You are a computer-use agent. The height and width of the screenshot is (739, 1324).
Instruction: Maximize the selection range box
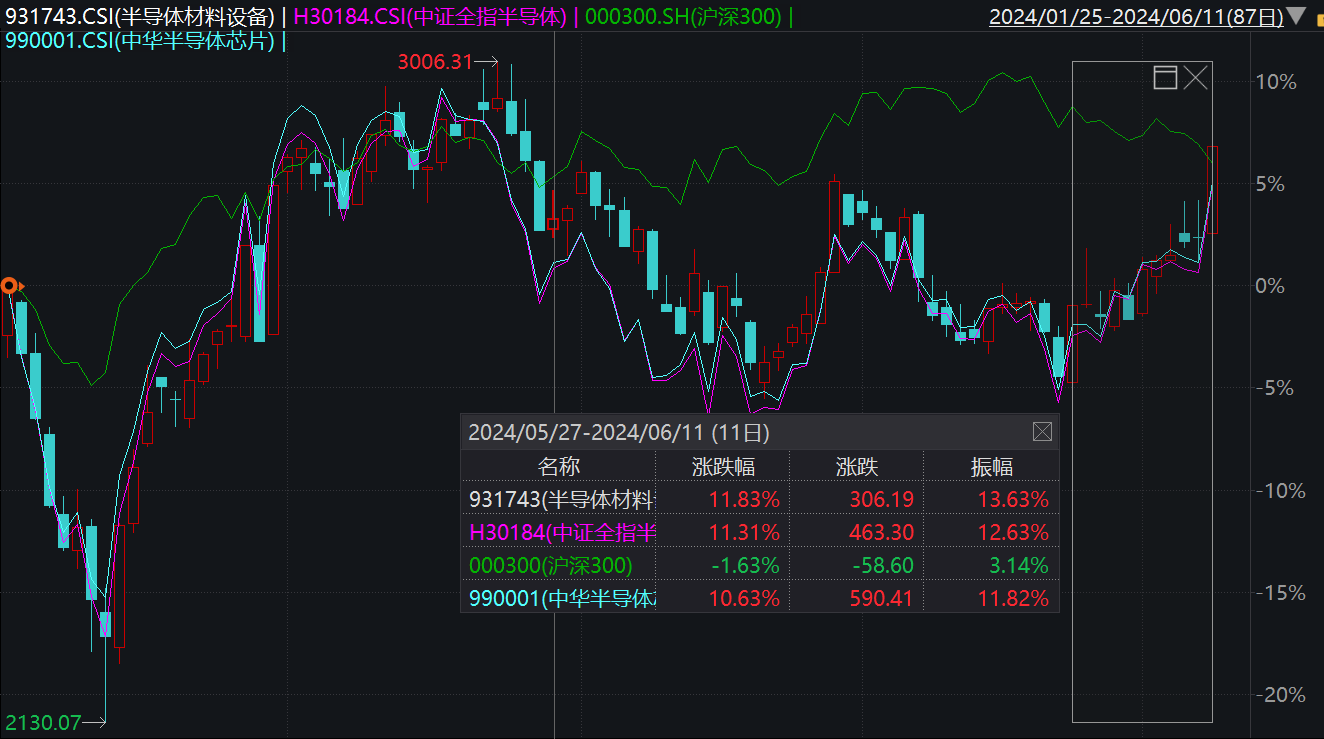click(1165, 78)
